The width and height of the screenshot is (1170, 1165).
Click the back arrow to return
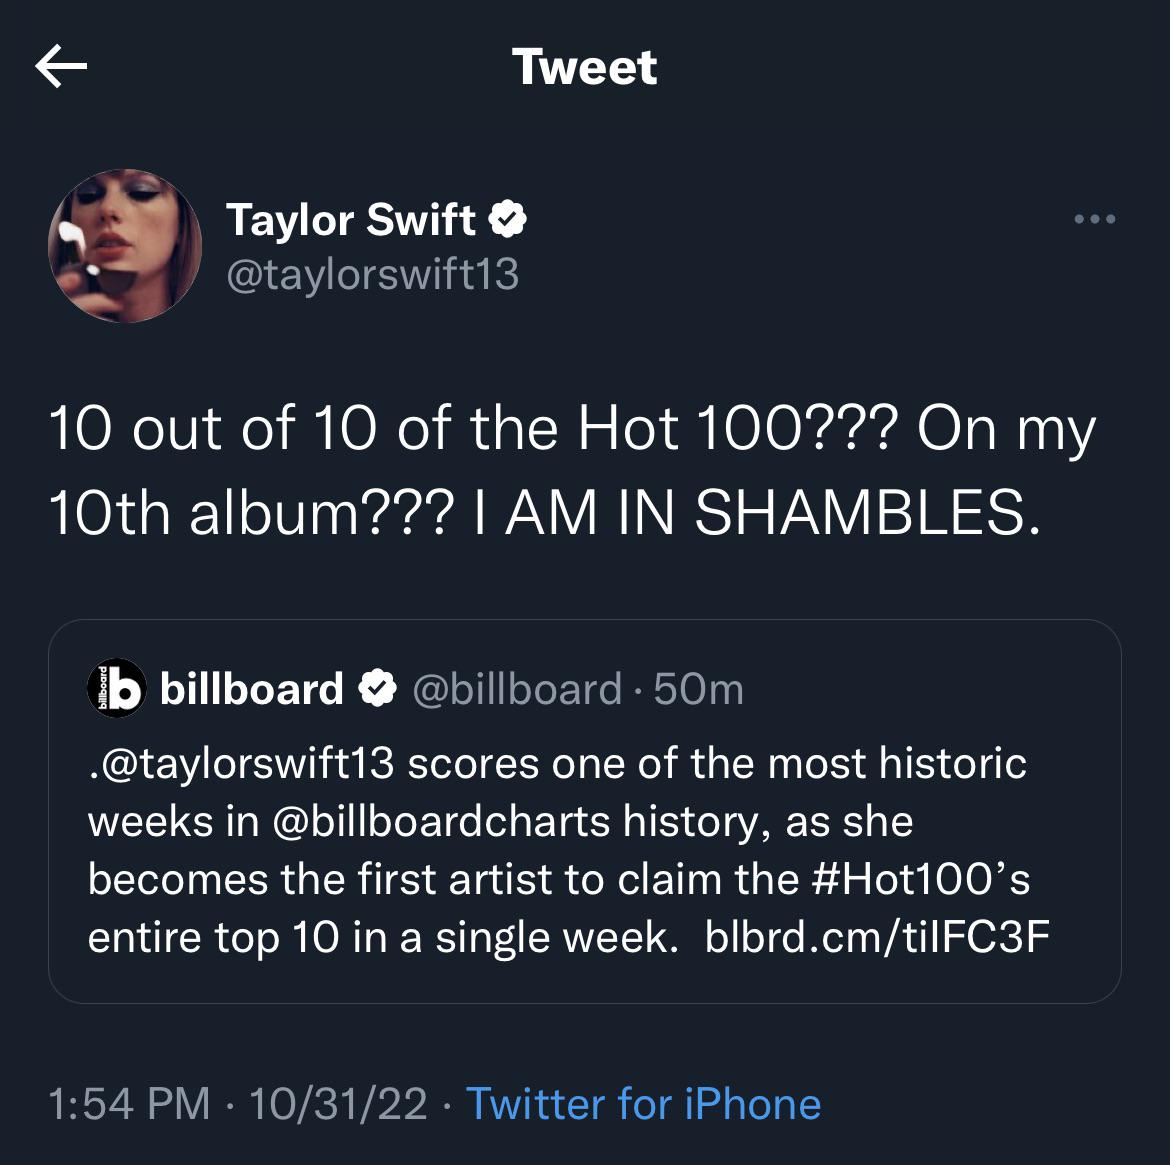(60, 66)
